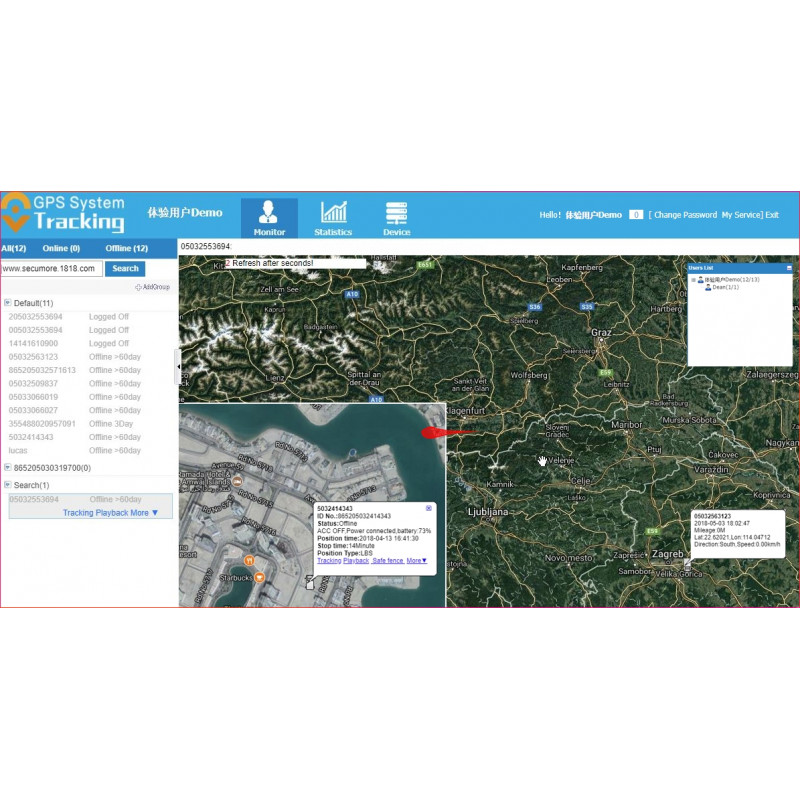
Task: Show the Offline (12) device filter
Action: pos(127,248)
